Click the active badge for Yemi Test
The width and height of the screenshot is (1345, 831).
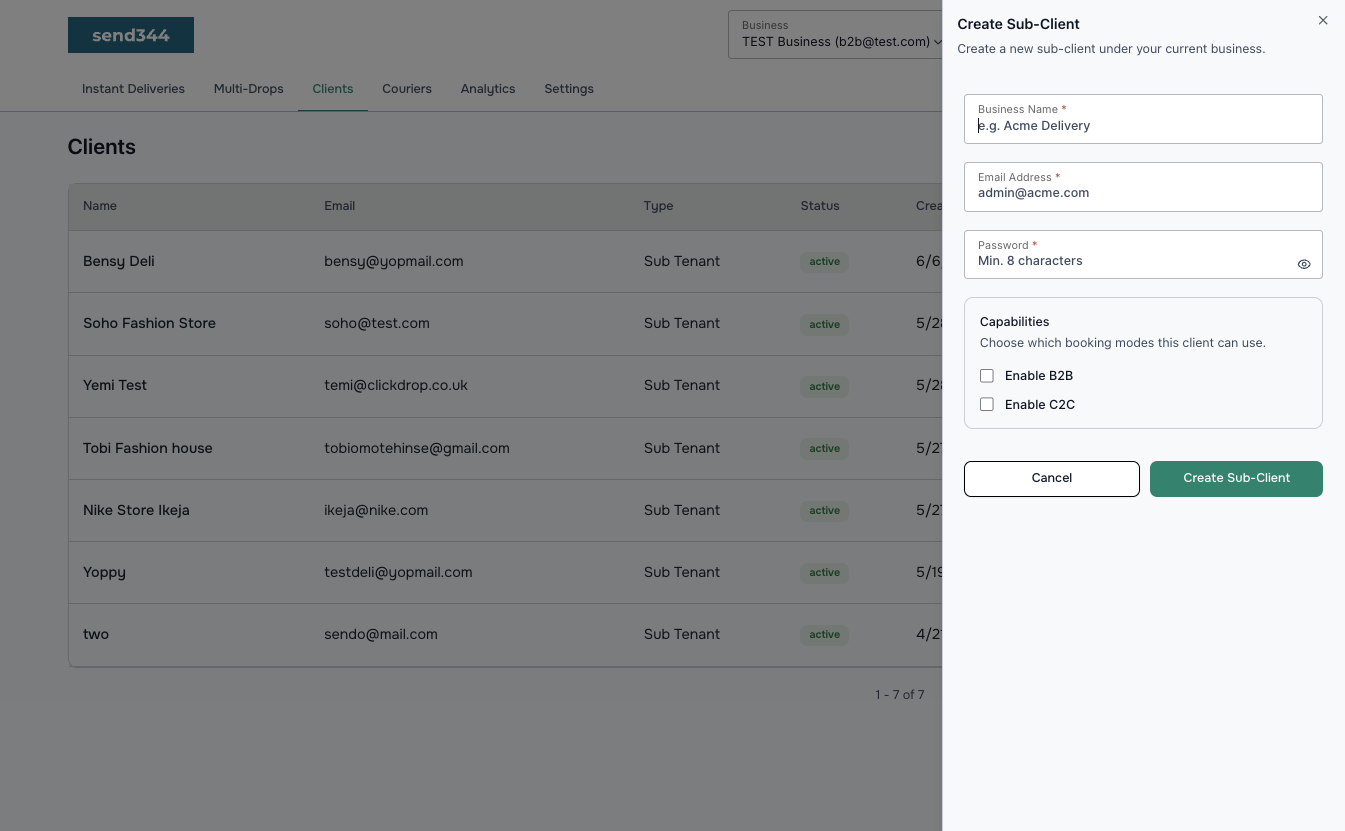(825, 386)
